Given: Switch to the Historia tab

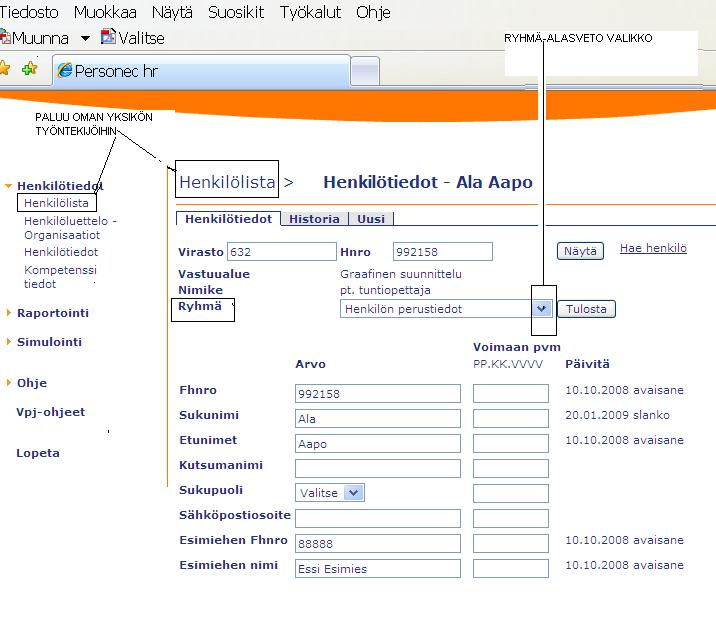Looking at the screenshot, I should (314, 219).
